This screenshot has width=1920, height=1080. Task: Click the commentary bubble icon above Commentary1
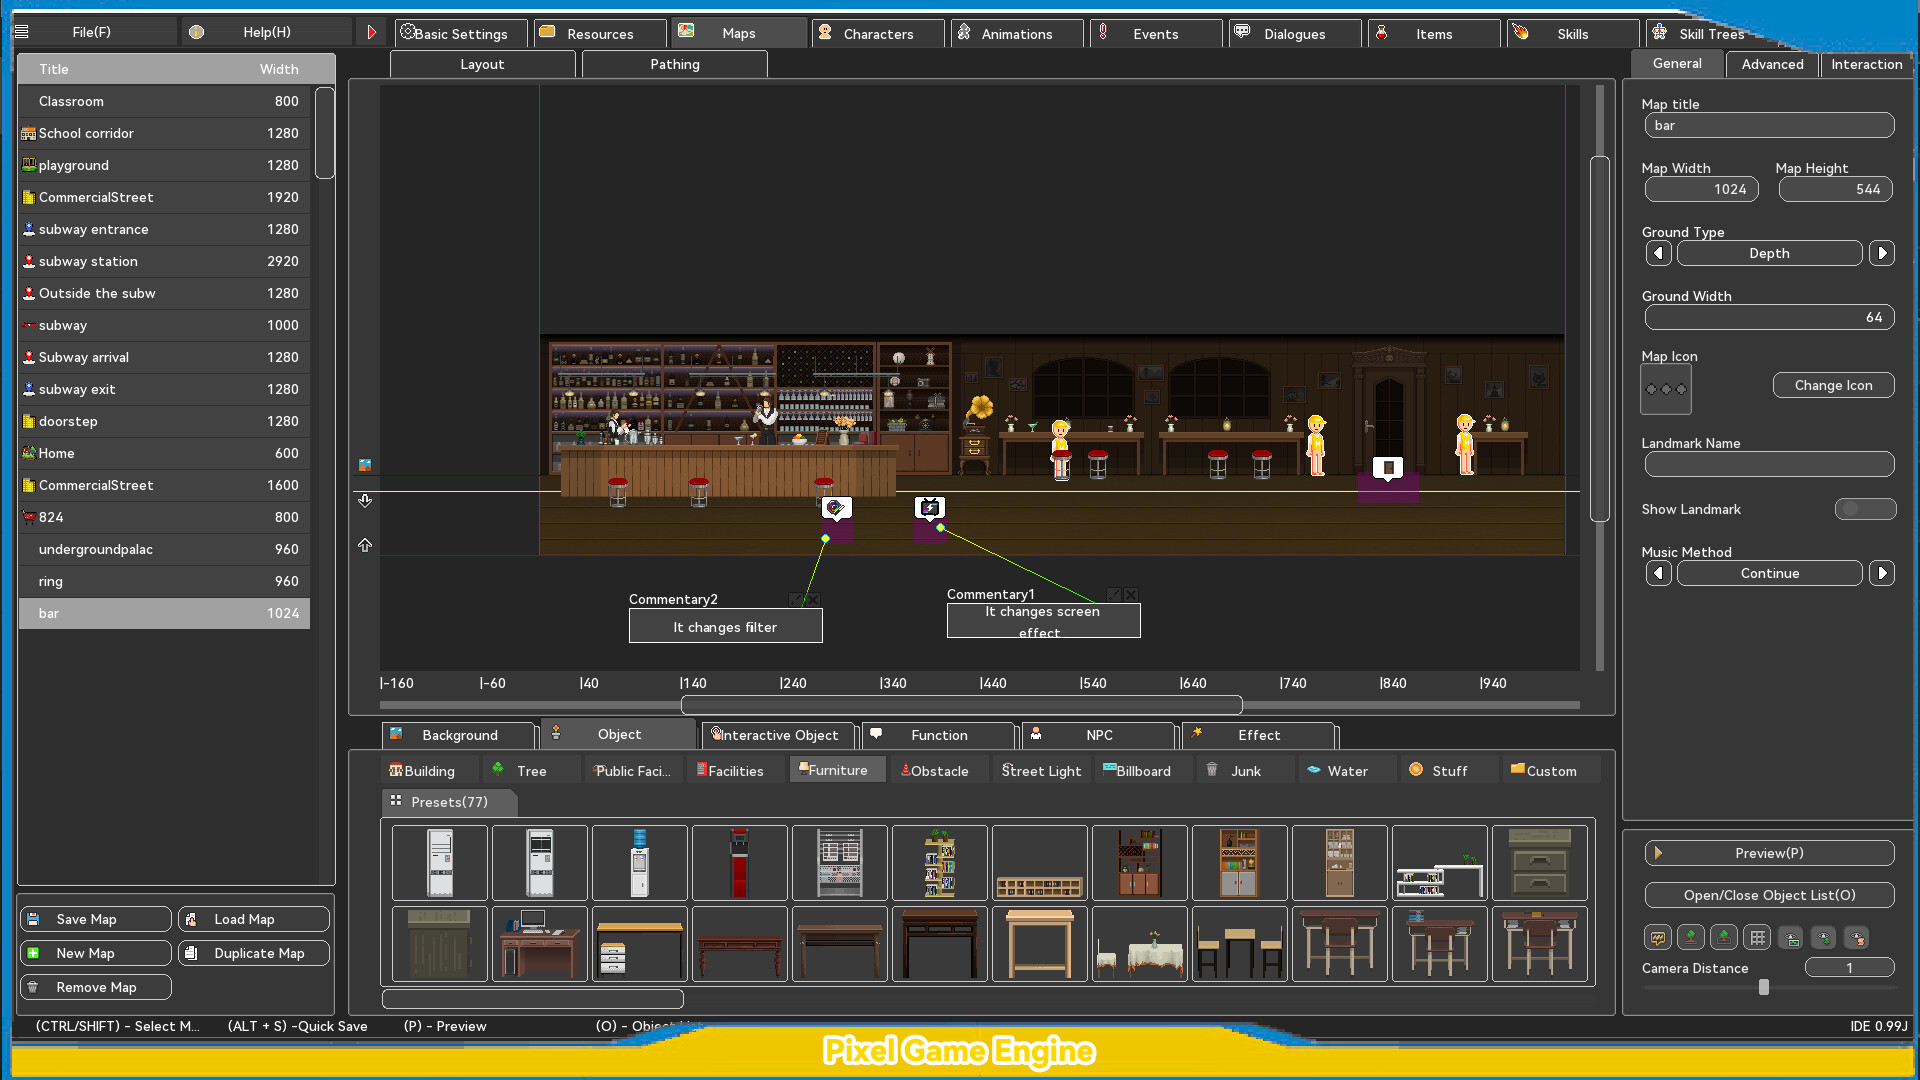click(x=930, y=509)
